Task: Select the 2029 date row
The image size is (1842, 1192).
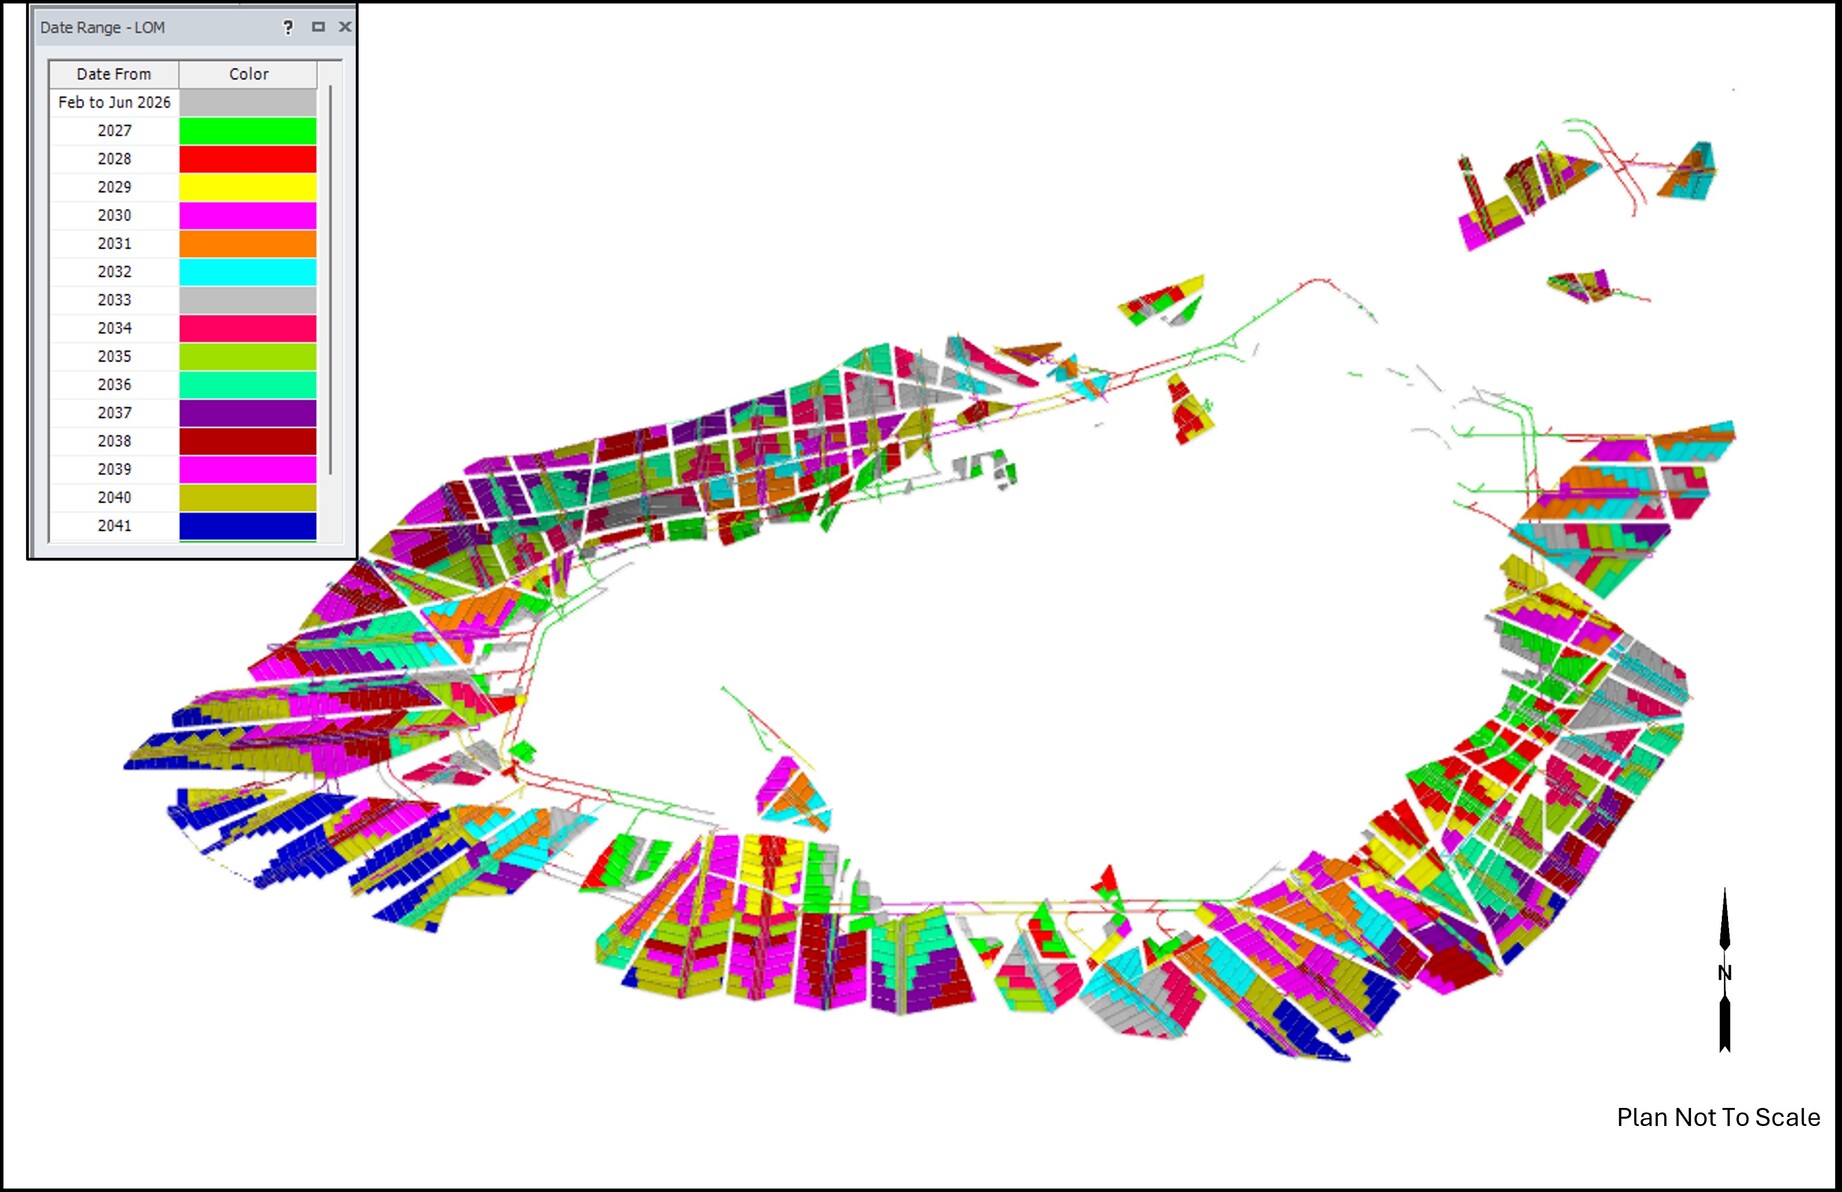Action: (183, 187)
